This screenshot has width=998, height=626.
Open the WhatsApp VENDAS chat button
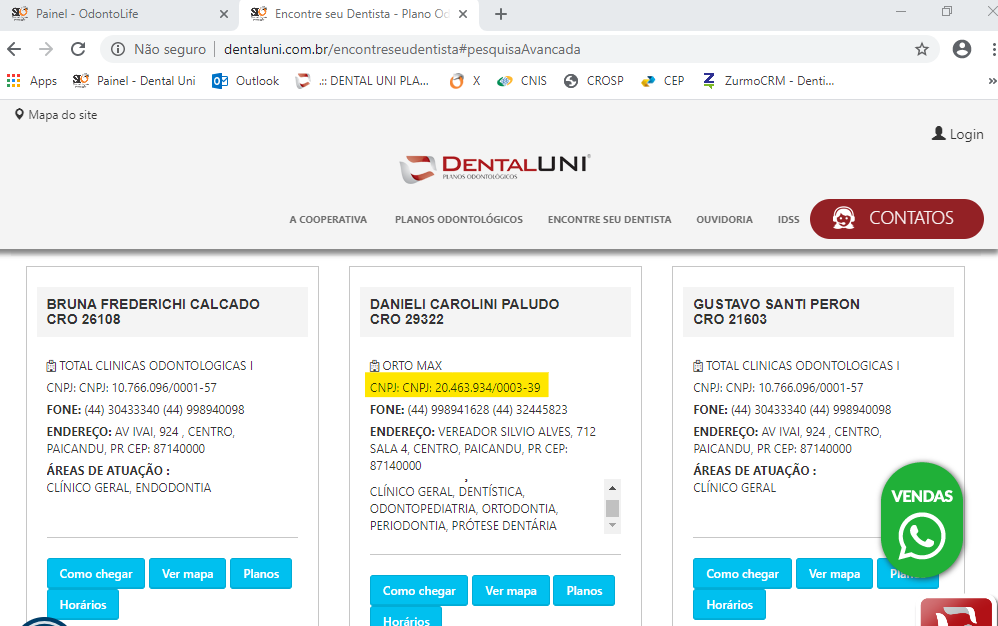(x=922, y=520)
